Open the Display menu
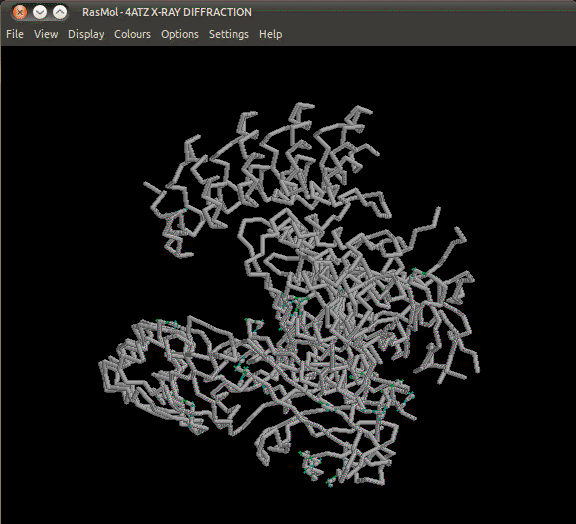 (86, 34)
